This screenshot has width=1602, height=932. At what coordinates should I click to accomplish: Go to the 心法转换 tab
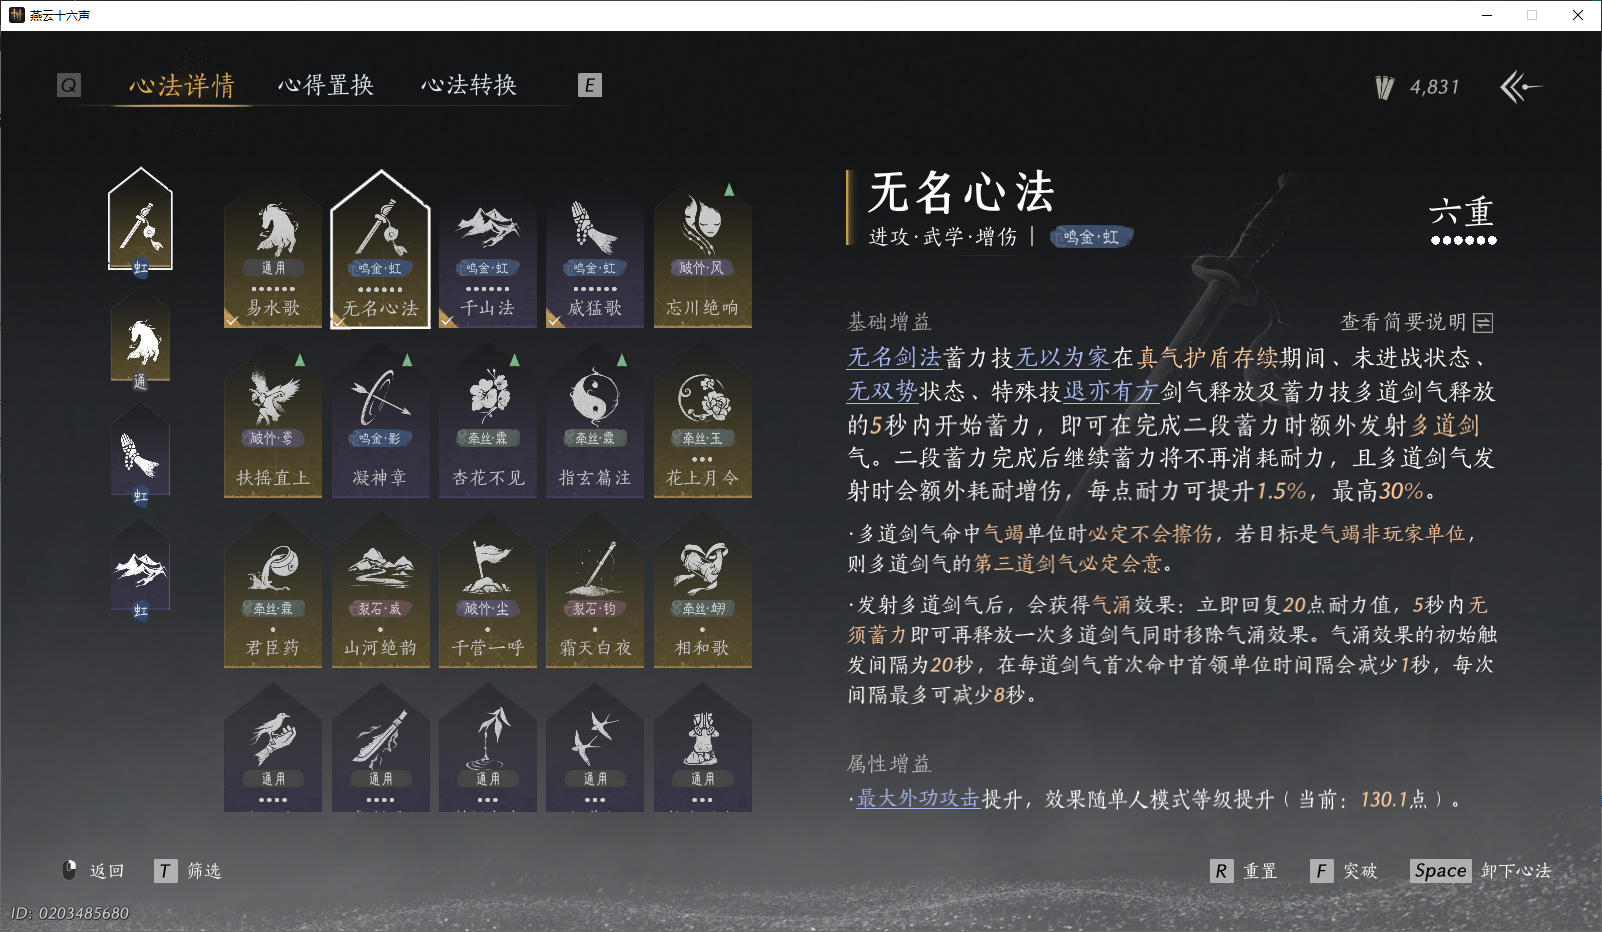click(469, 86)
